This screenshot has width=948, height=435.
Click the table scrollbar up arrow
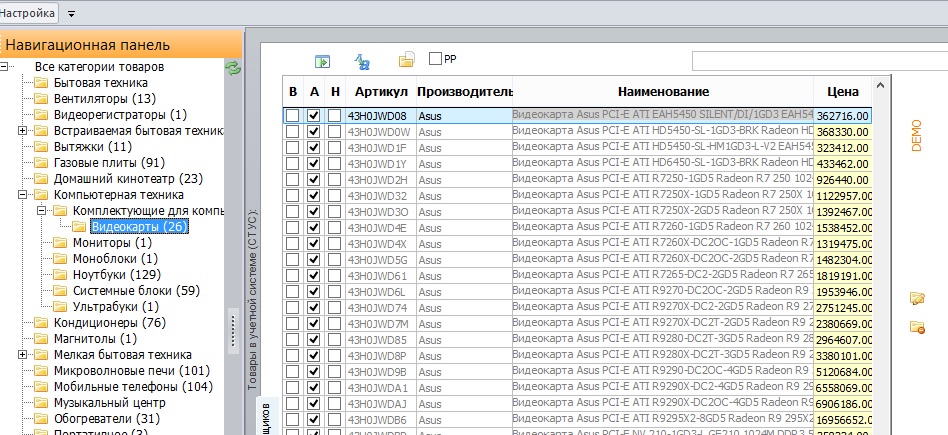click(x=881, y=85)
